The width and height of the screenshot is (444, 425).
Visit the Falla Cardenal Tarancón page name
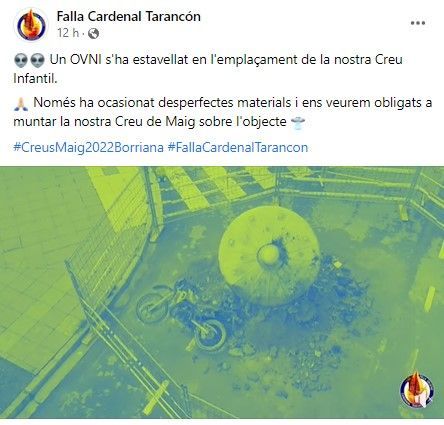pyautogui.click(x=129, y=16)
